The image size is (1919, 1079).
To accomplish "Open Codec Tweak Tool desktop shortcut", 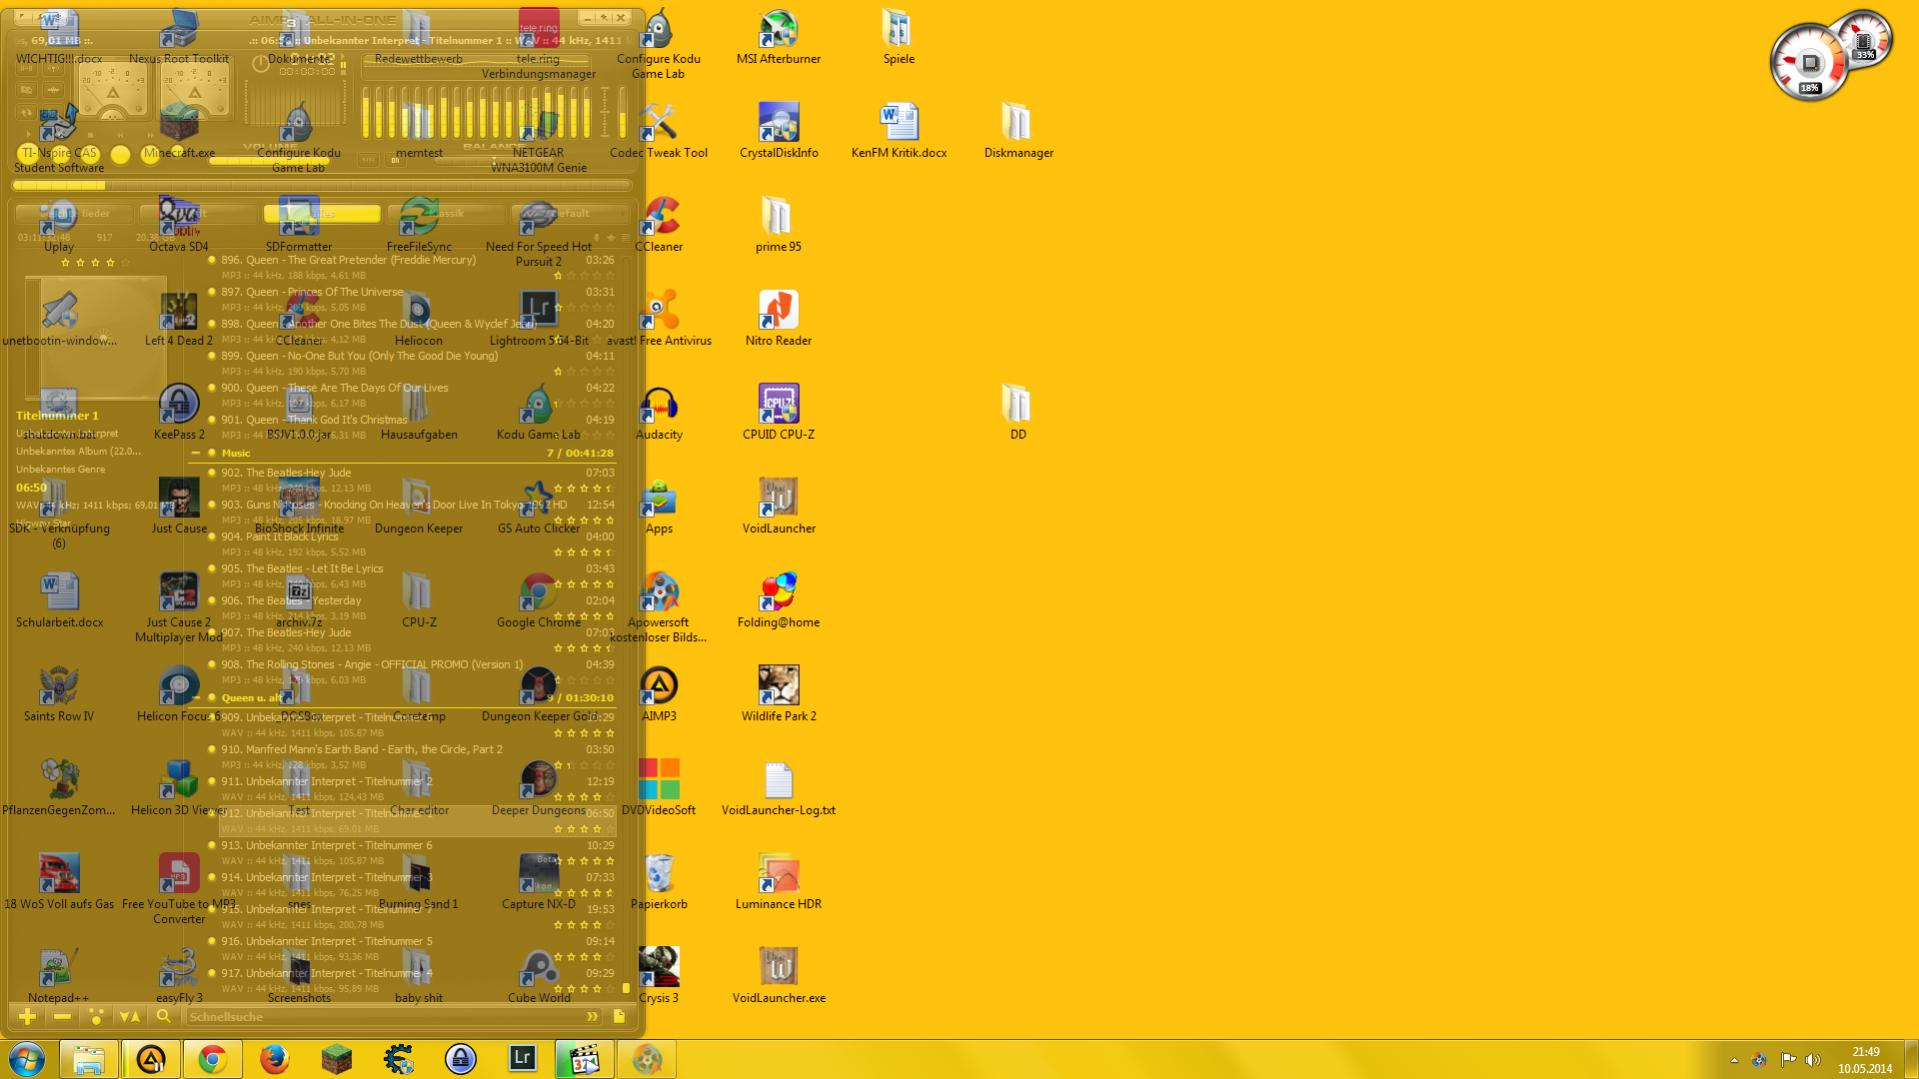I will [658, 132].
